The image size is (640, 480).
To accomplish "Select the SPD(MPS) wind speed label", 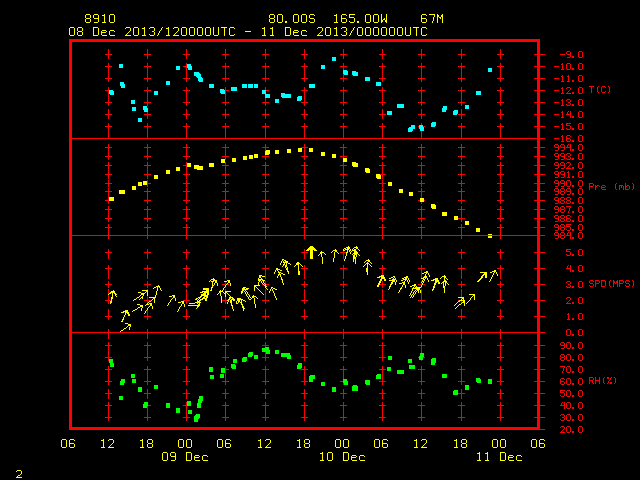I will pos(611,283).
